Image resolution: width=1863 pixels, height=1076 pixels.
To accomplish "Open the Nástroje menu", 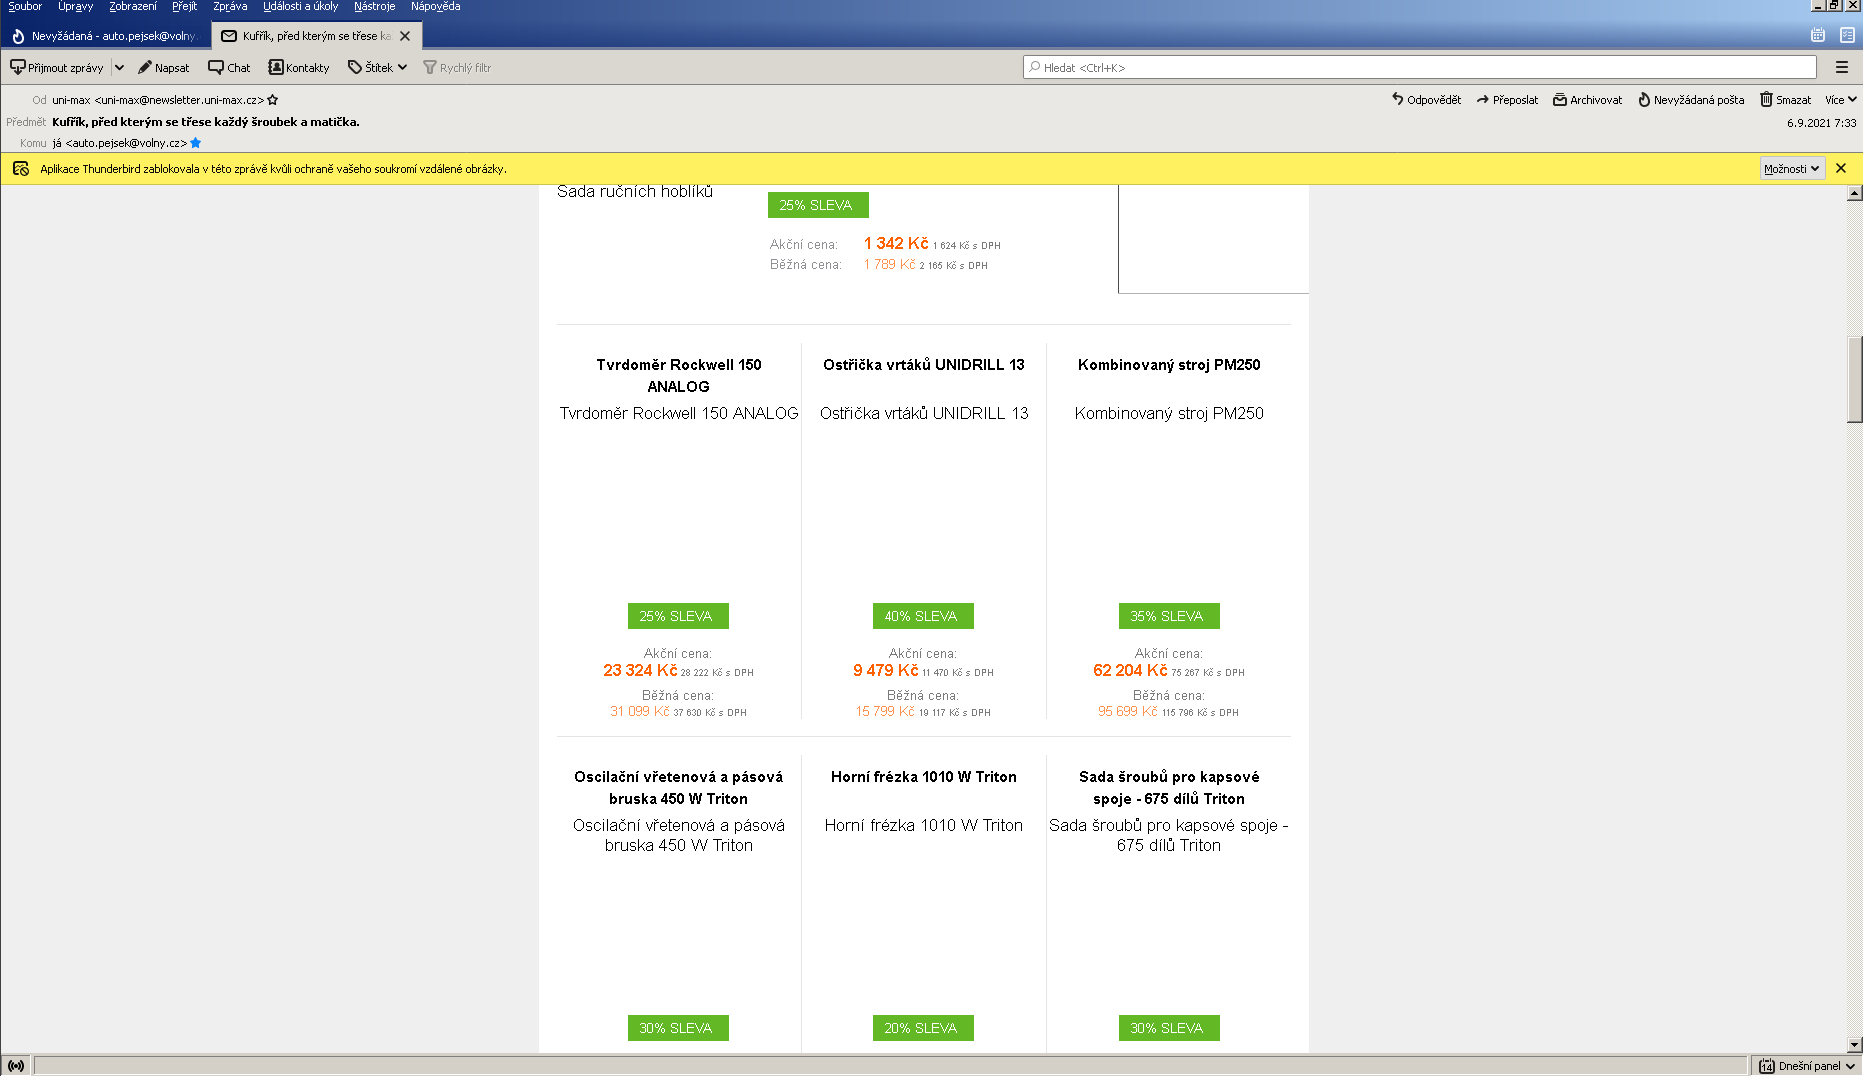I will tap(374, 7).
